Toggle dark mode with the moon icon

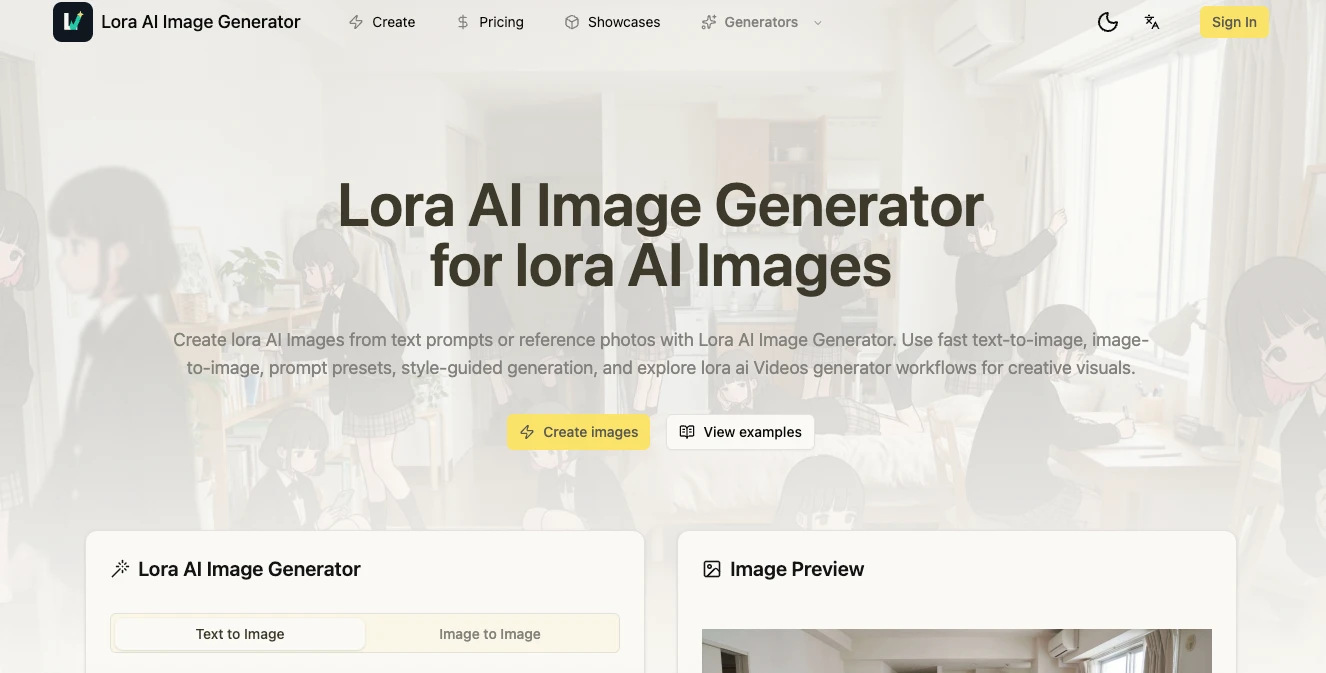point(1108,22)
